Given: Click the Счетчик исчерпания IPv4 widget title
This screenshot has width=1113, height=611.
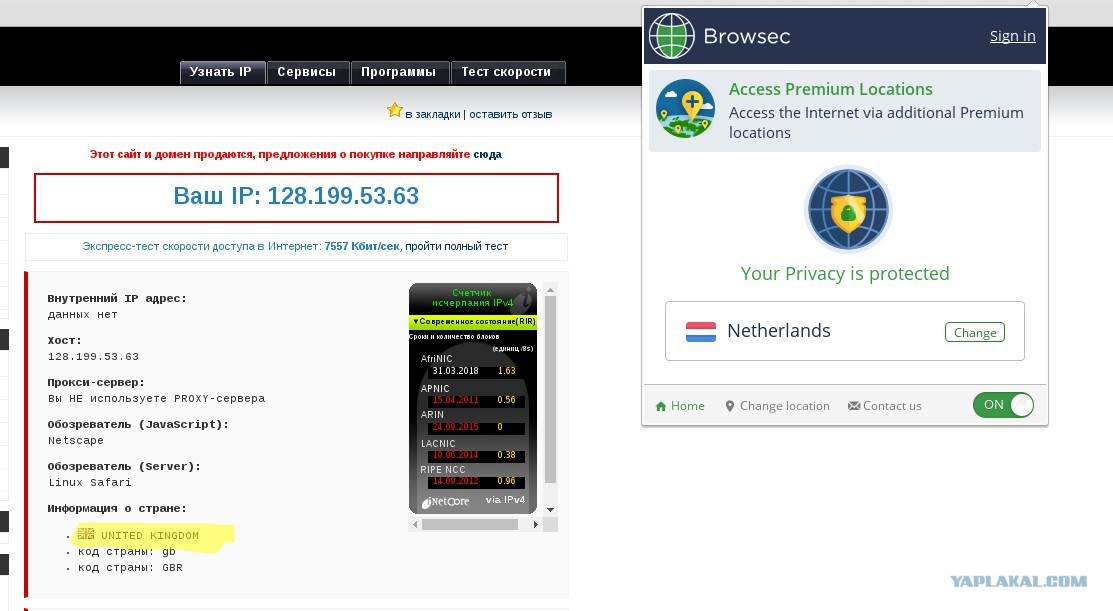Looking at the screenshot, I should click(x=472, y=297).
